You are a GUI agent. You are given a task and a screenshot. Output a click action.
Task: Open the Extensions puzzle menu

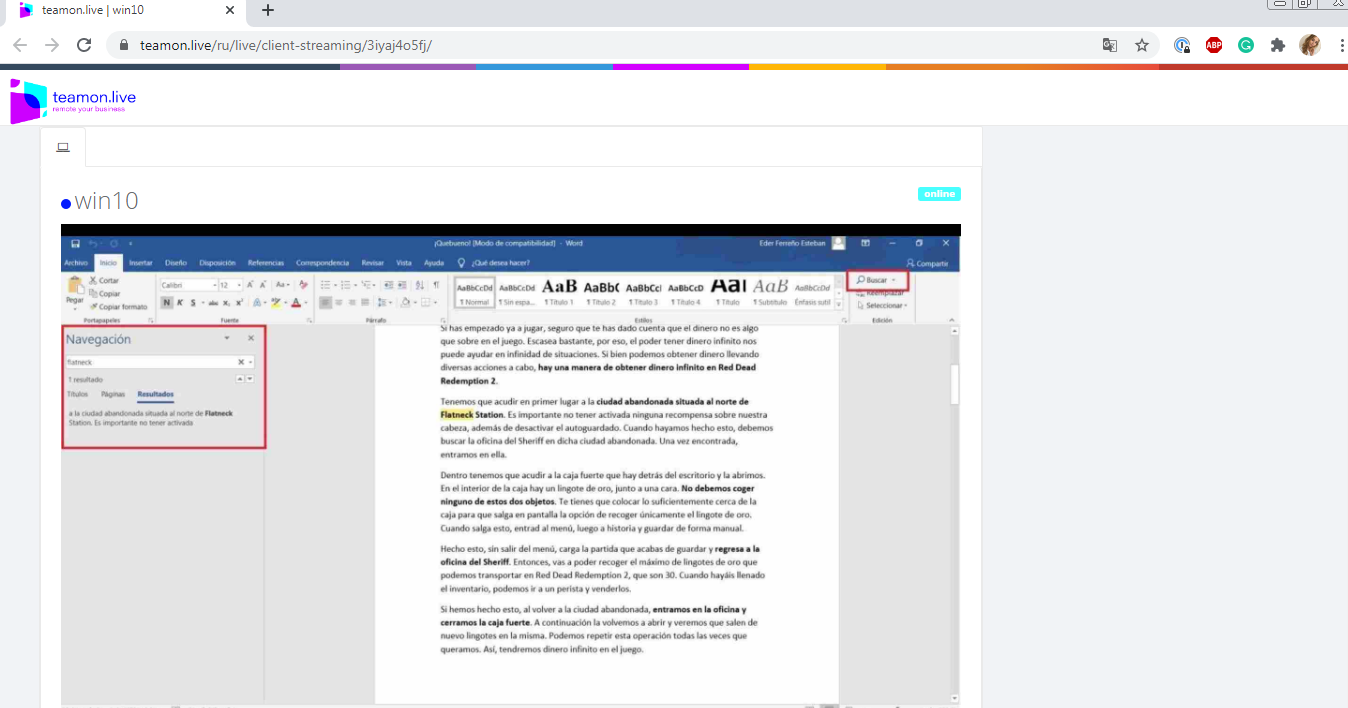1278,45
